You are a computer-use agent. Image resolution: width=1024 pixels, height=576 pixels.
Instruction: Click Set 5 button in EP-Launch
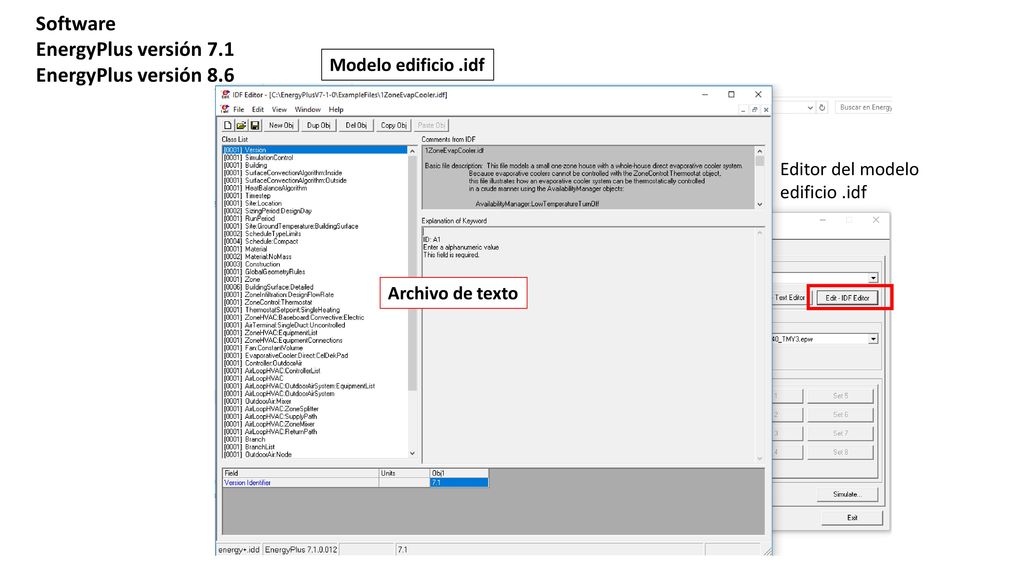[840, 396]
